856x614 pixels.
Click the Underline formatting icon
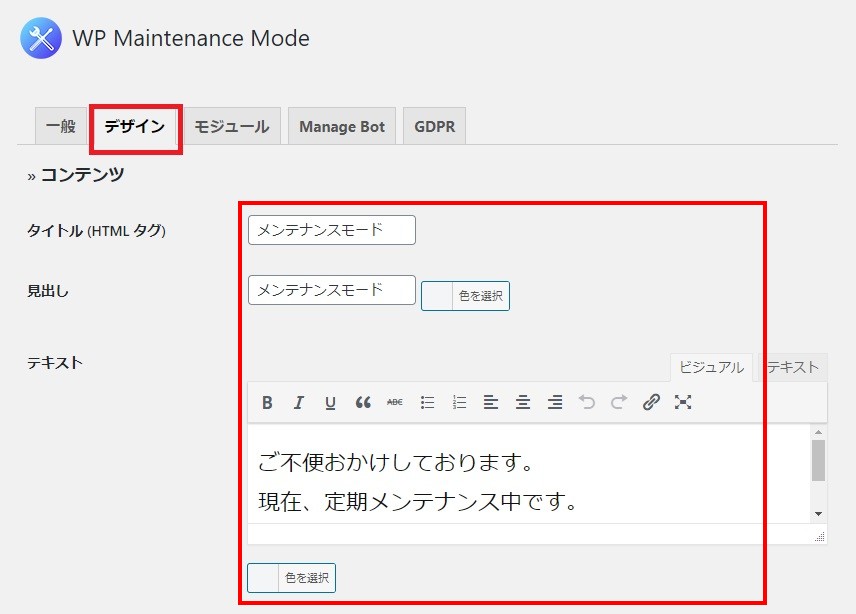(x=330, y=403)
